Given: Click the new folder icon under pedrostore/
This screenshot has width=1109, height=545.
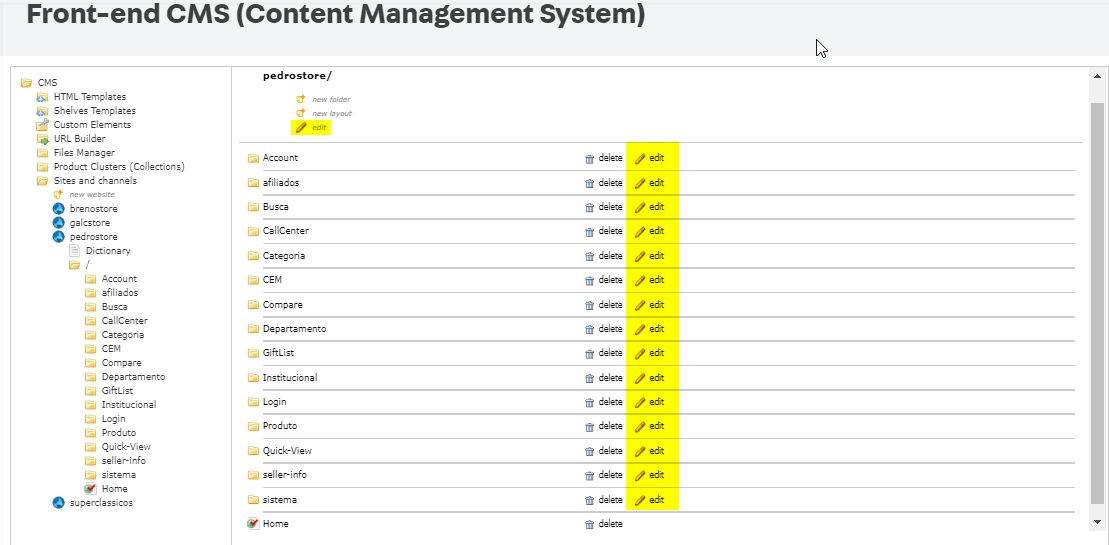Looking at the screenshot, I should (x=300, y=99).
